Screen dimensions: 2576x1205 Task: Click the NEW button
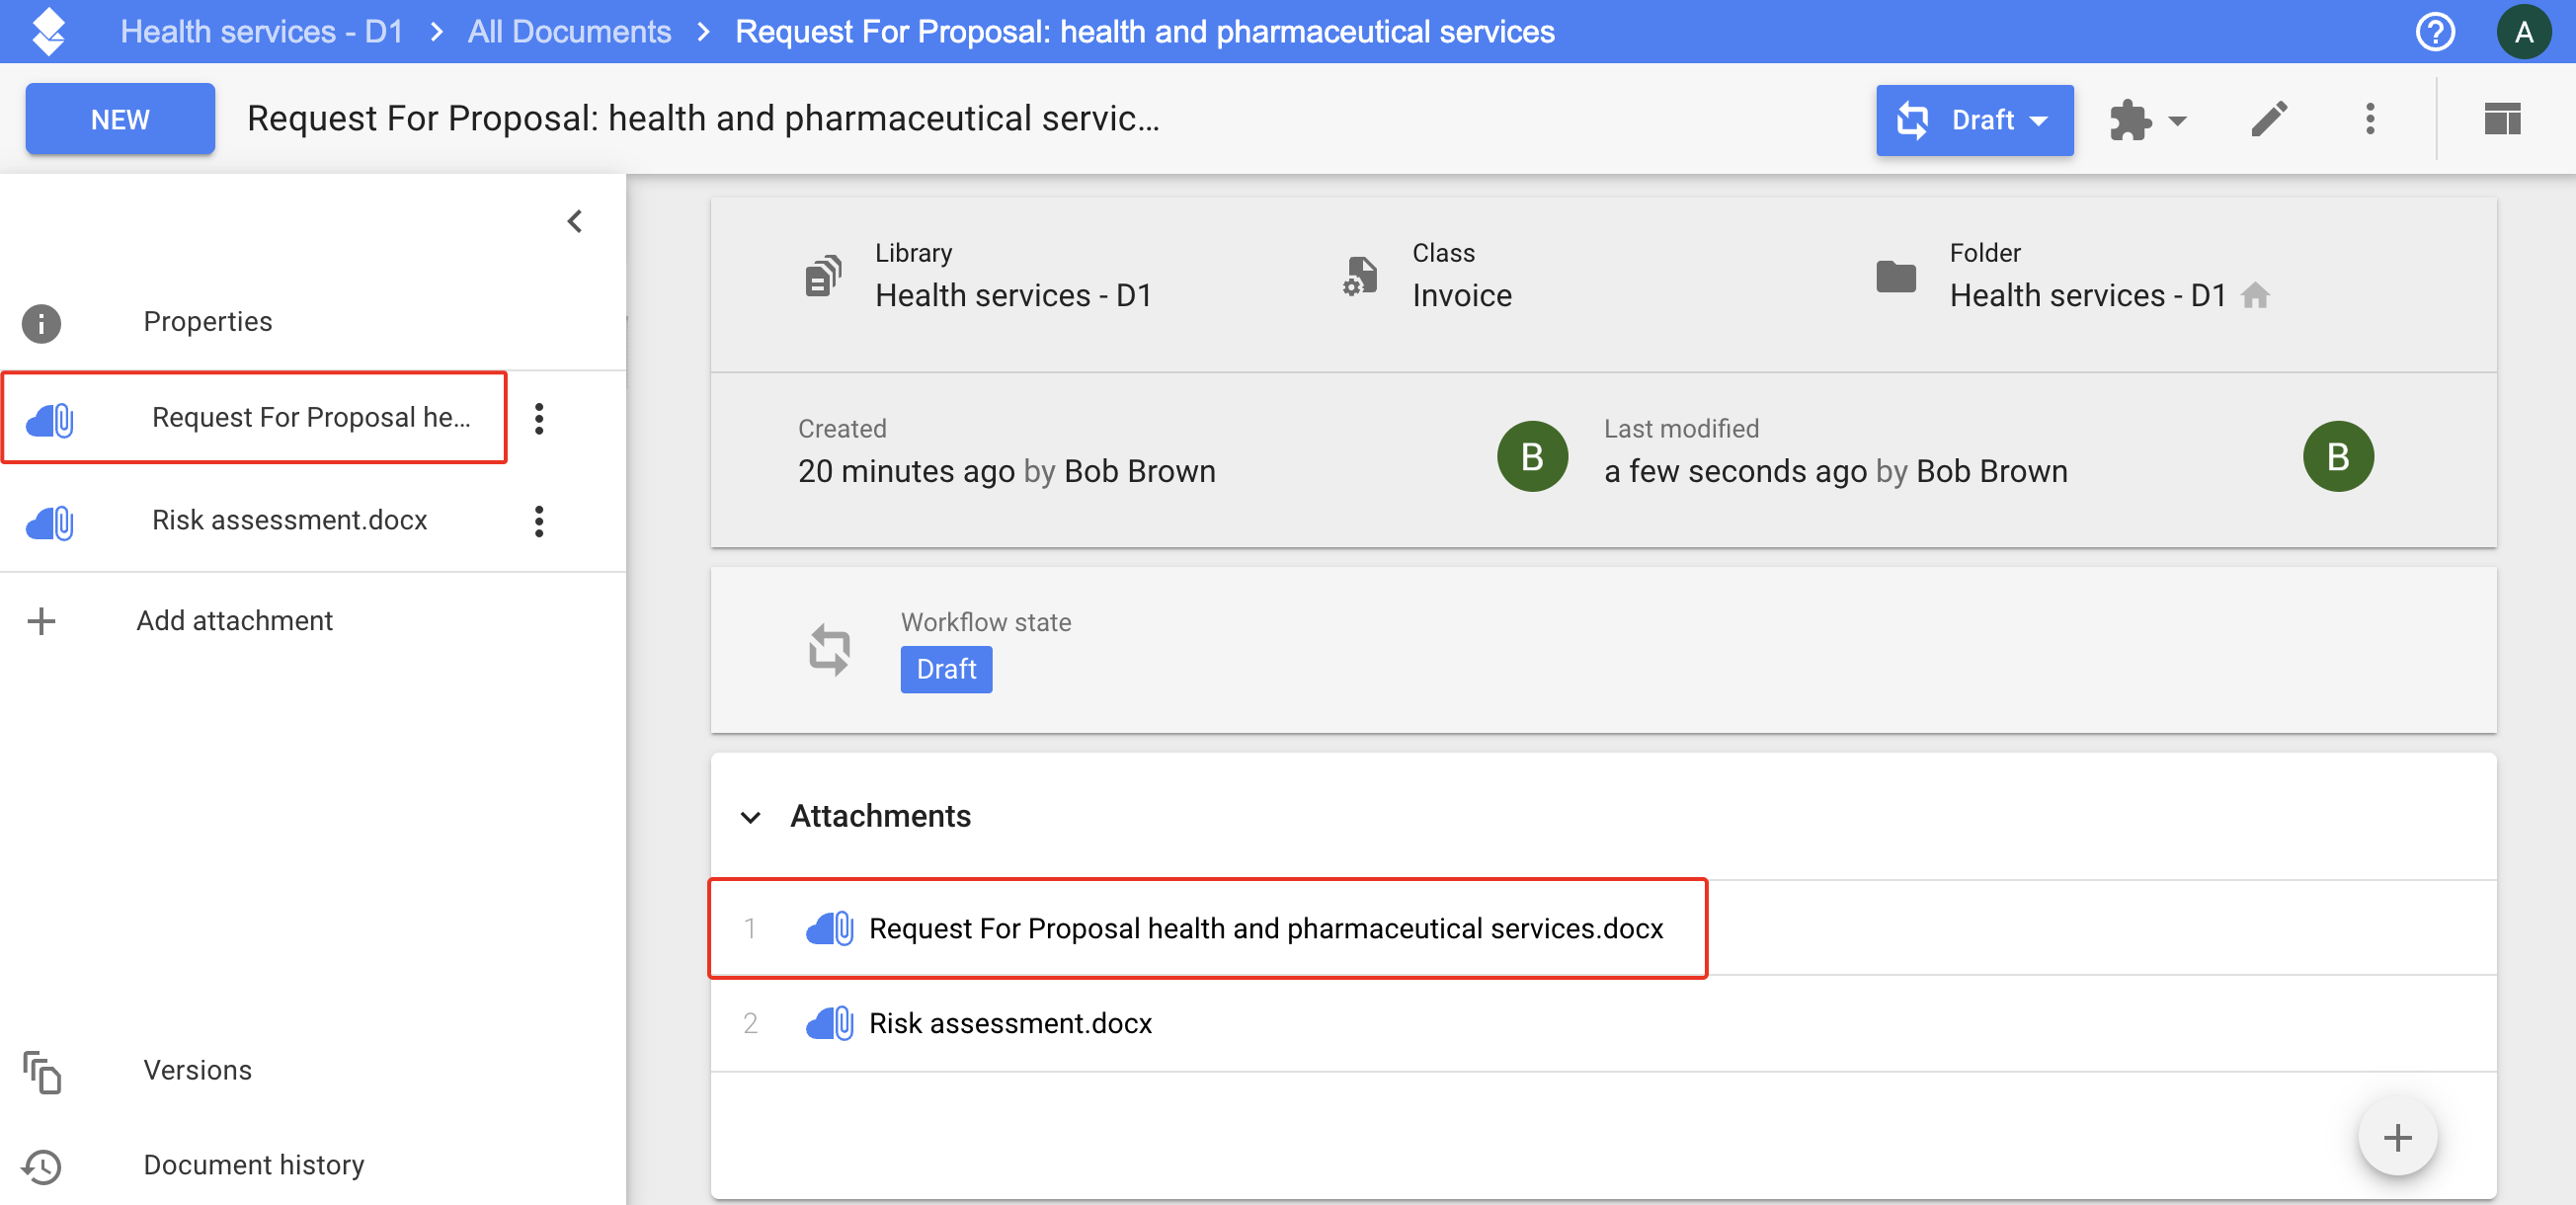(120, 119)
